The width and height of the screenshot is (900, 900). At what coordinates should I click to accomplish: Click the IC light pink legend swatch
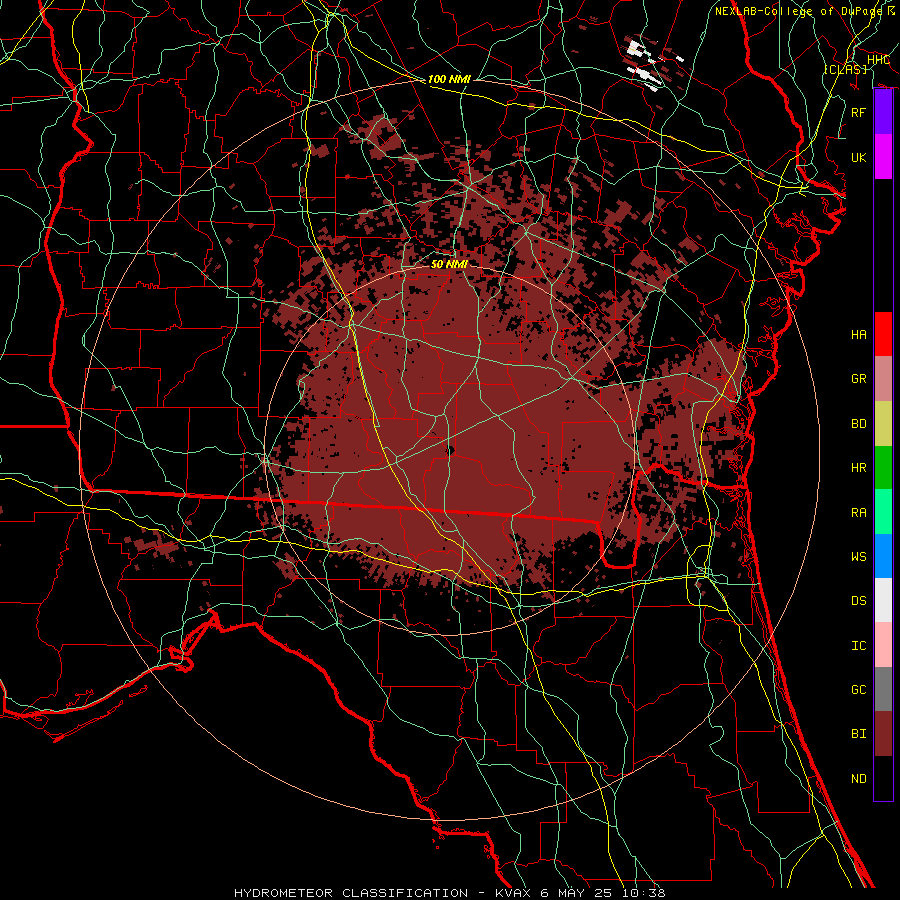883,645
